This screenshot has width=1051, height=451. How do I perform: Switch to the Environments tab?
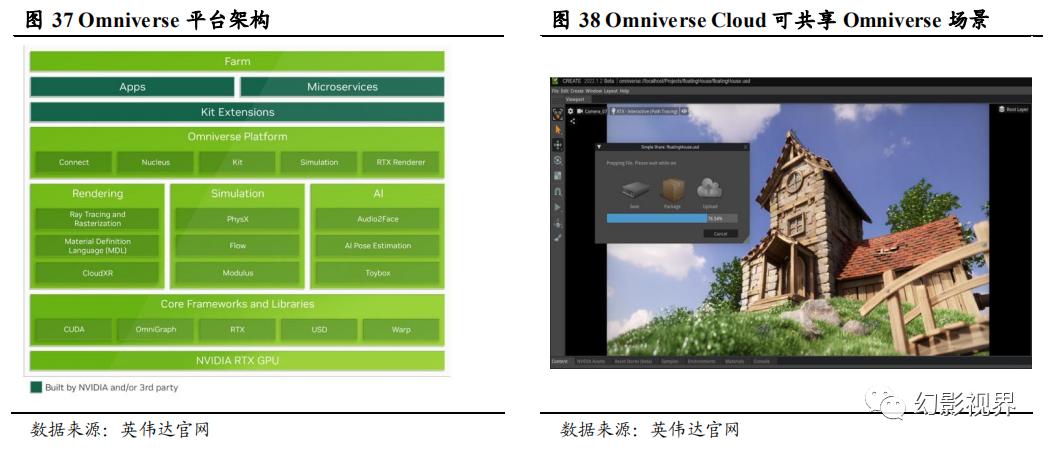click(701, 361)
